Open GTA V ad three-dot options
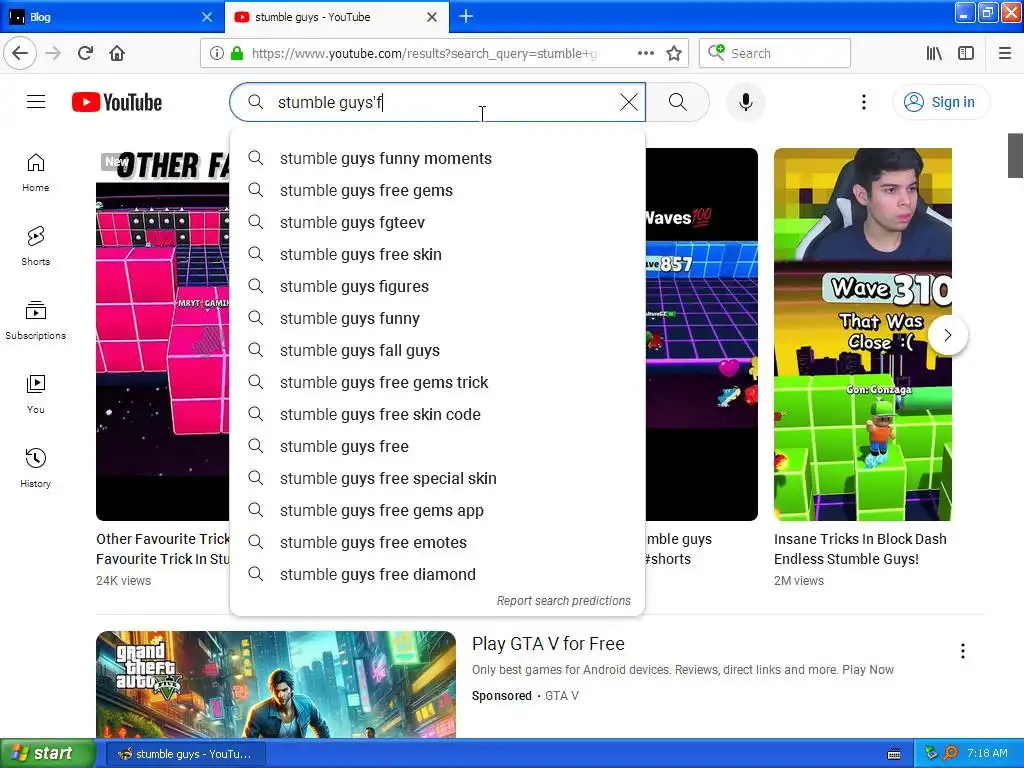 pyautogui.click(x=963, y=650)
